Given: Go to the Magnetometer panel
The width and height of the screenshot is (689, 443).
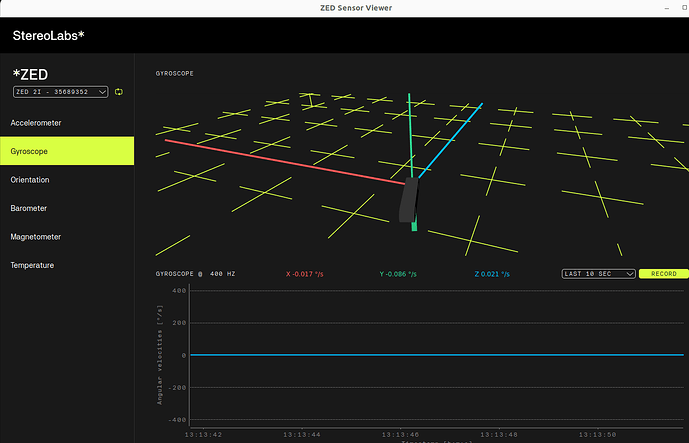Looking at the screenshot, I should [35, 237].
